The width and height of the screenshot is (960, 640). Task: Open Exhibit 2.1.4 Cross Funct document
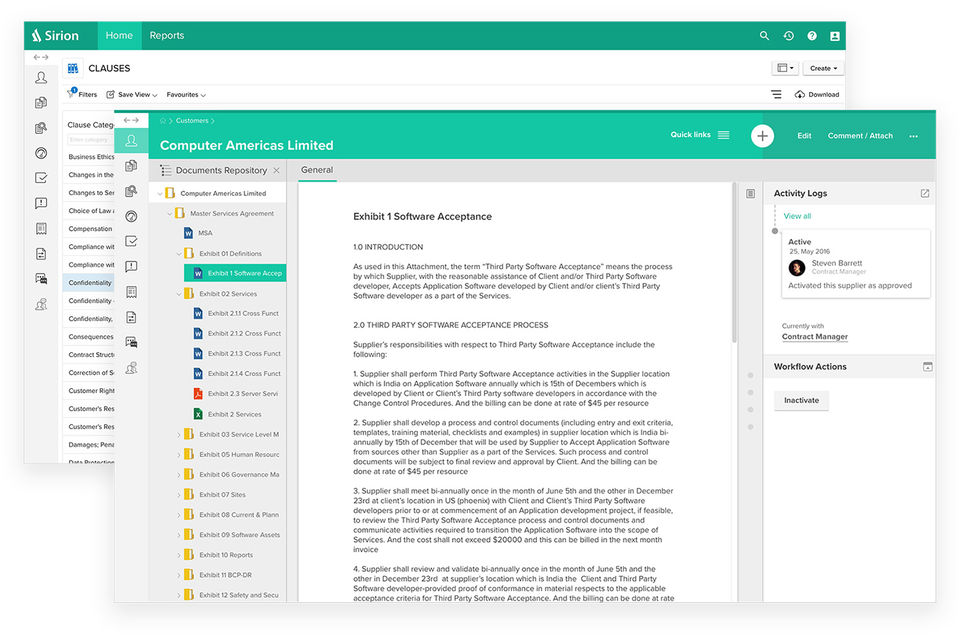pos(237,374)
